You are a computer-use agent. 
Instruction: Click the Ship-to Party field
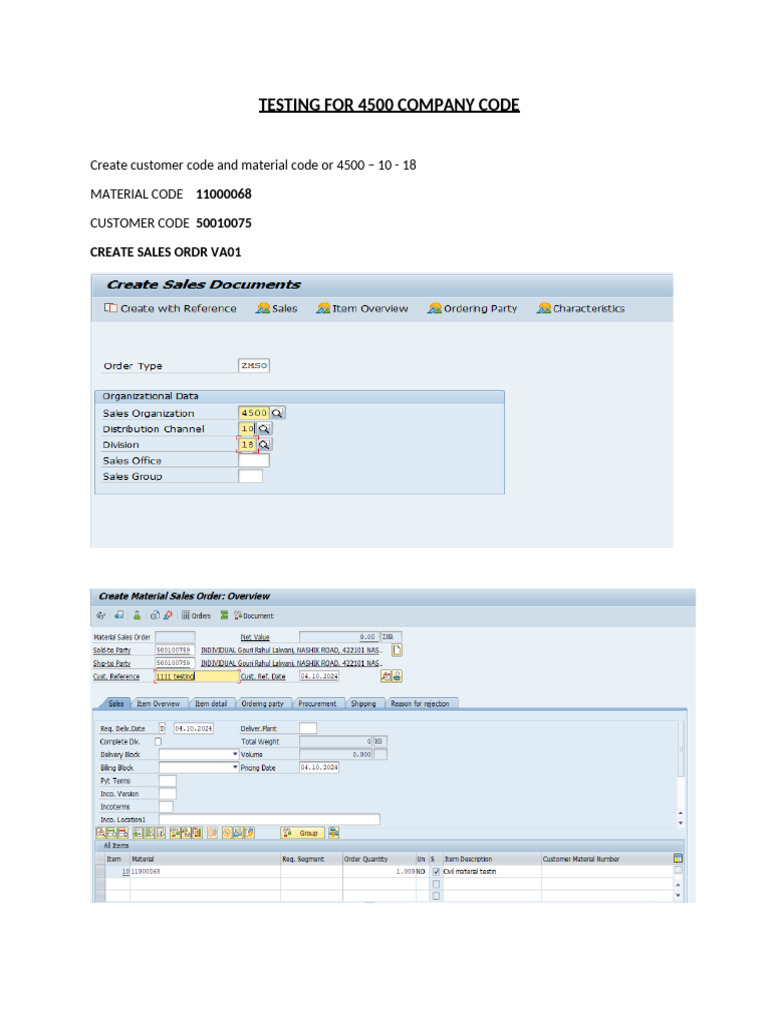tap(174, 663)
